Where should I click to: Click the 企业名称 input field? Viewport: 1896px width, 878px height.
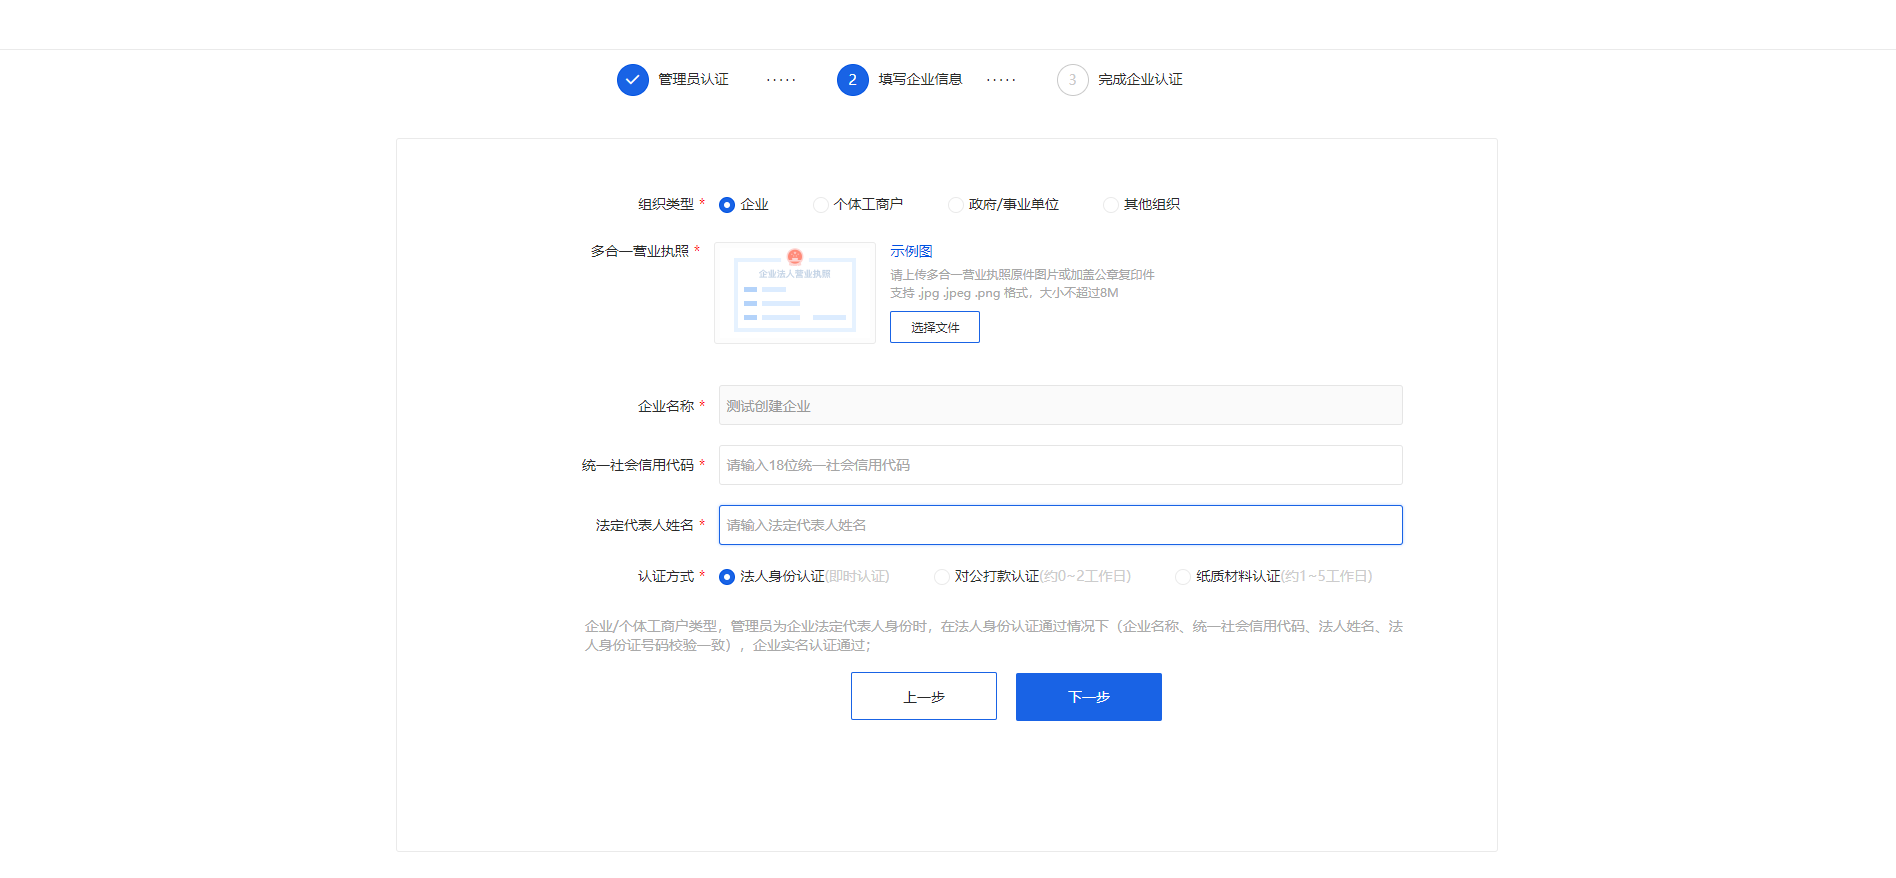click(x=1060, y=406)
